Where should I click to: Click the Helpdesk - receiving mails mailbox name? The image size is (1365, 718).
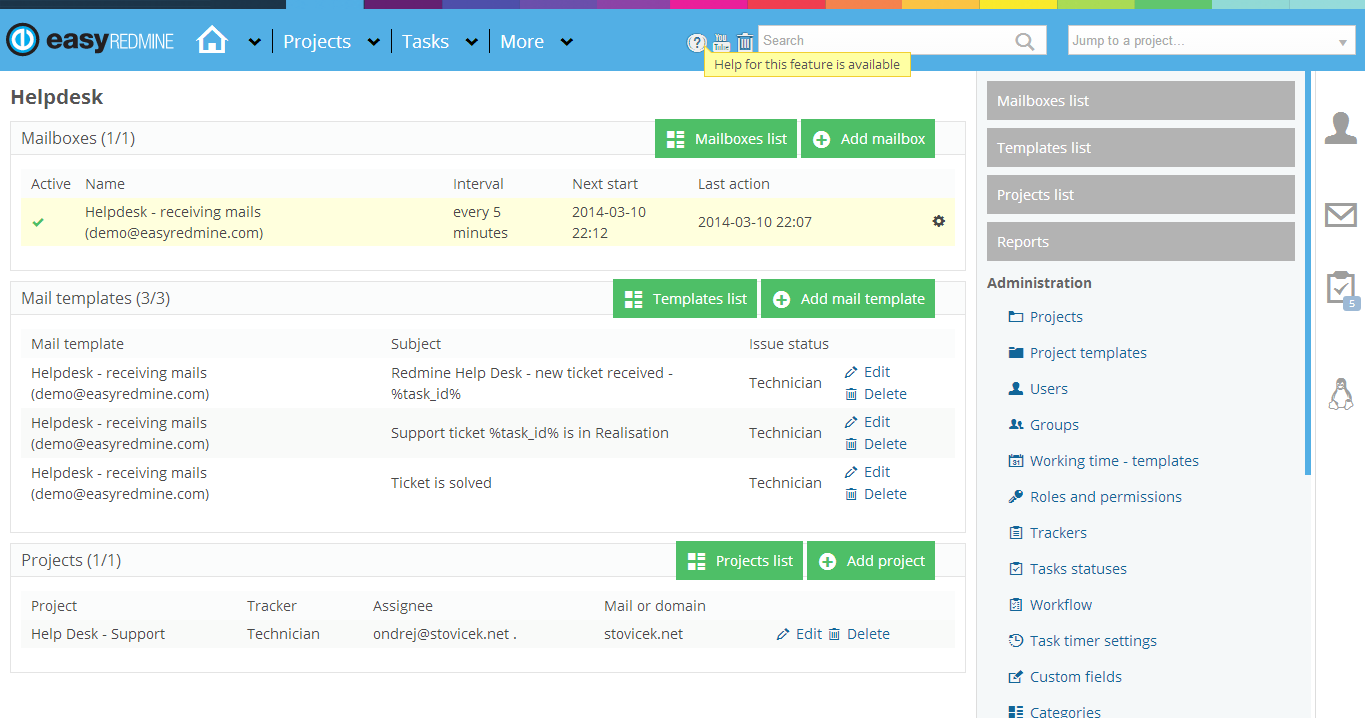pyautogui.click(x=174, y=222)
